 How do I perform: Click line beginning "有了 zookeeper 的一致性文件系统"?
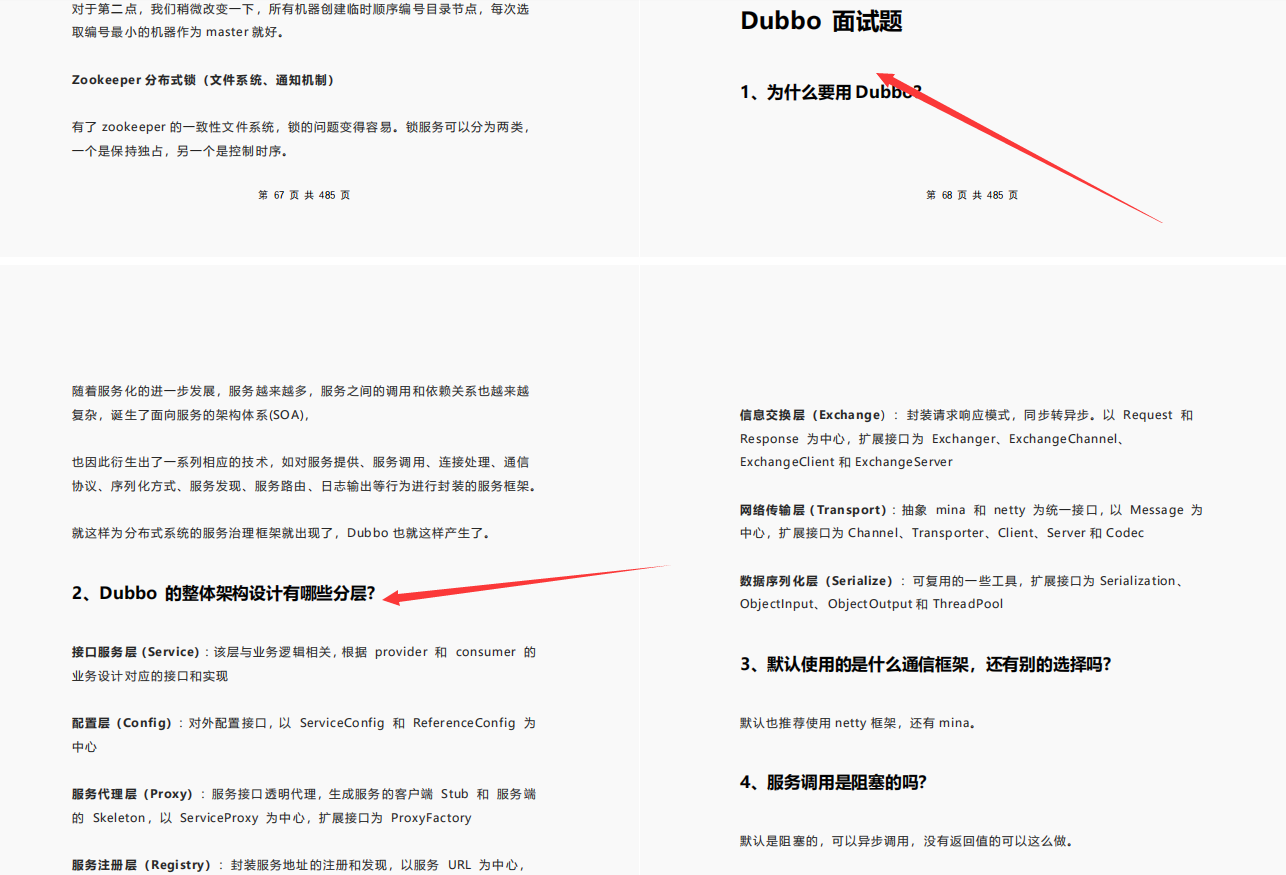click(x=301, y=127)
